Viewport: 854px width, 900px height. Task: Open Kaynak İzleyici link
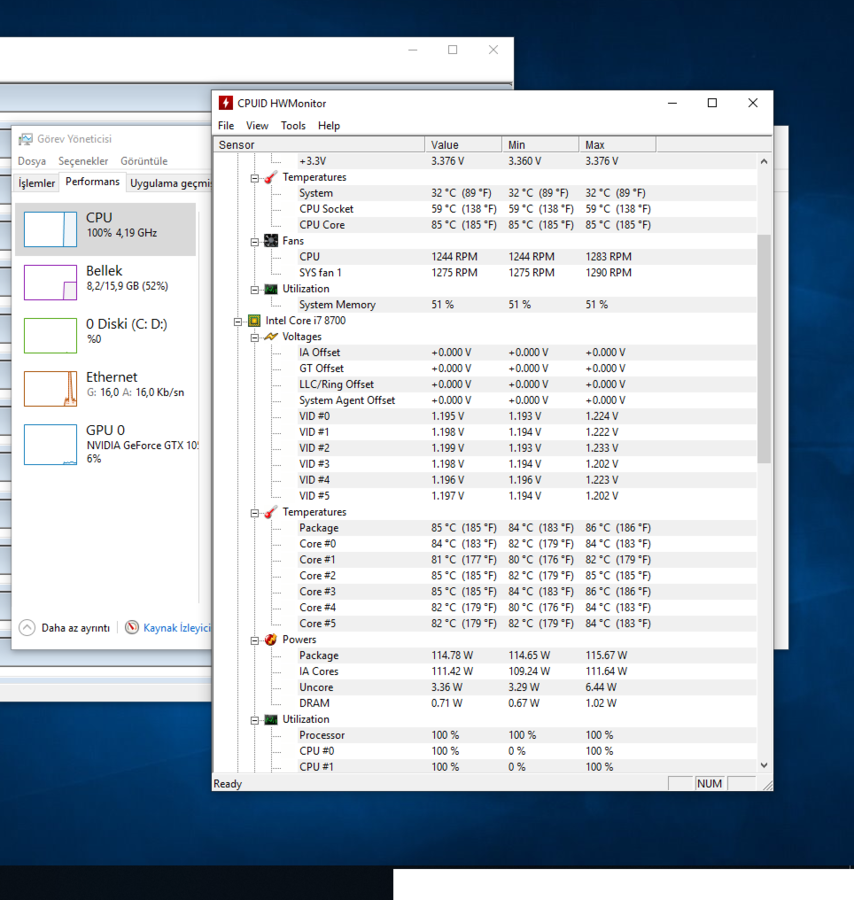[x=176, y=628]
